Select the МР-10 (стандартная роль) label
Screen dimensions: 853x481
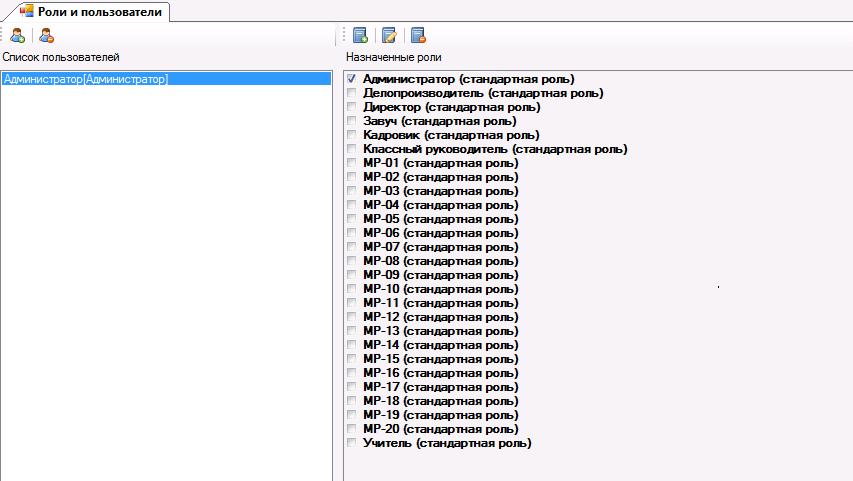point(441,289)
